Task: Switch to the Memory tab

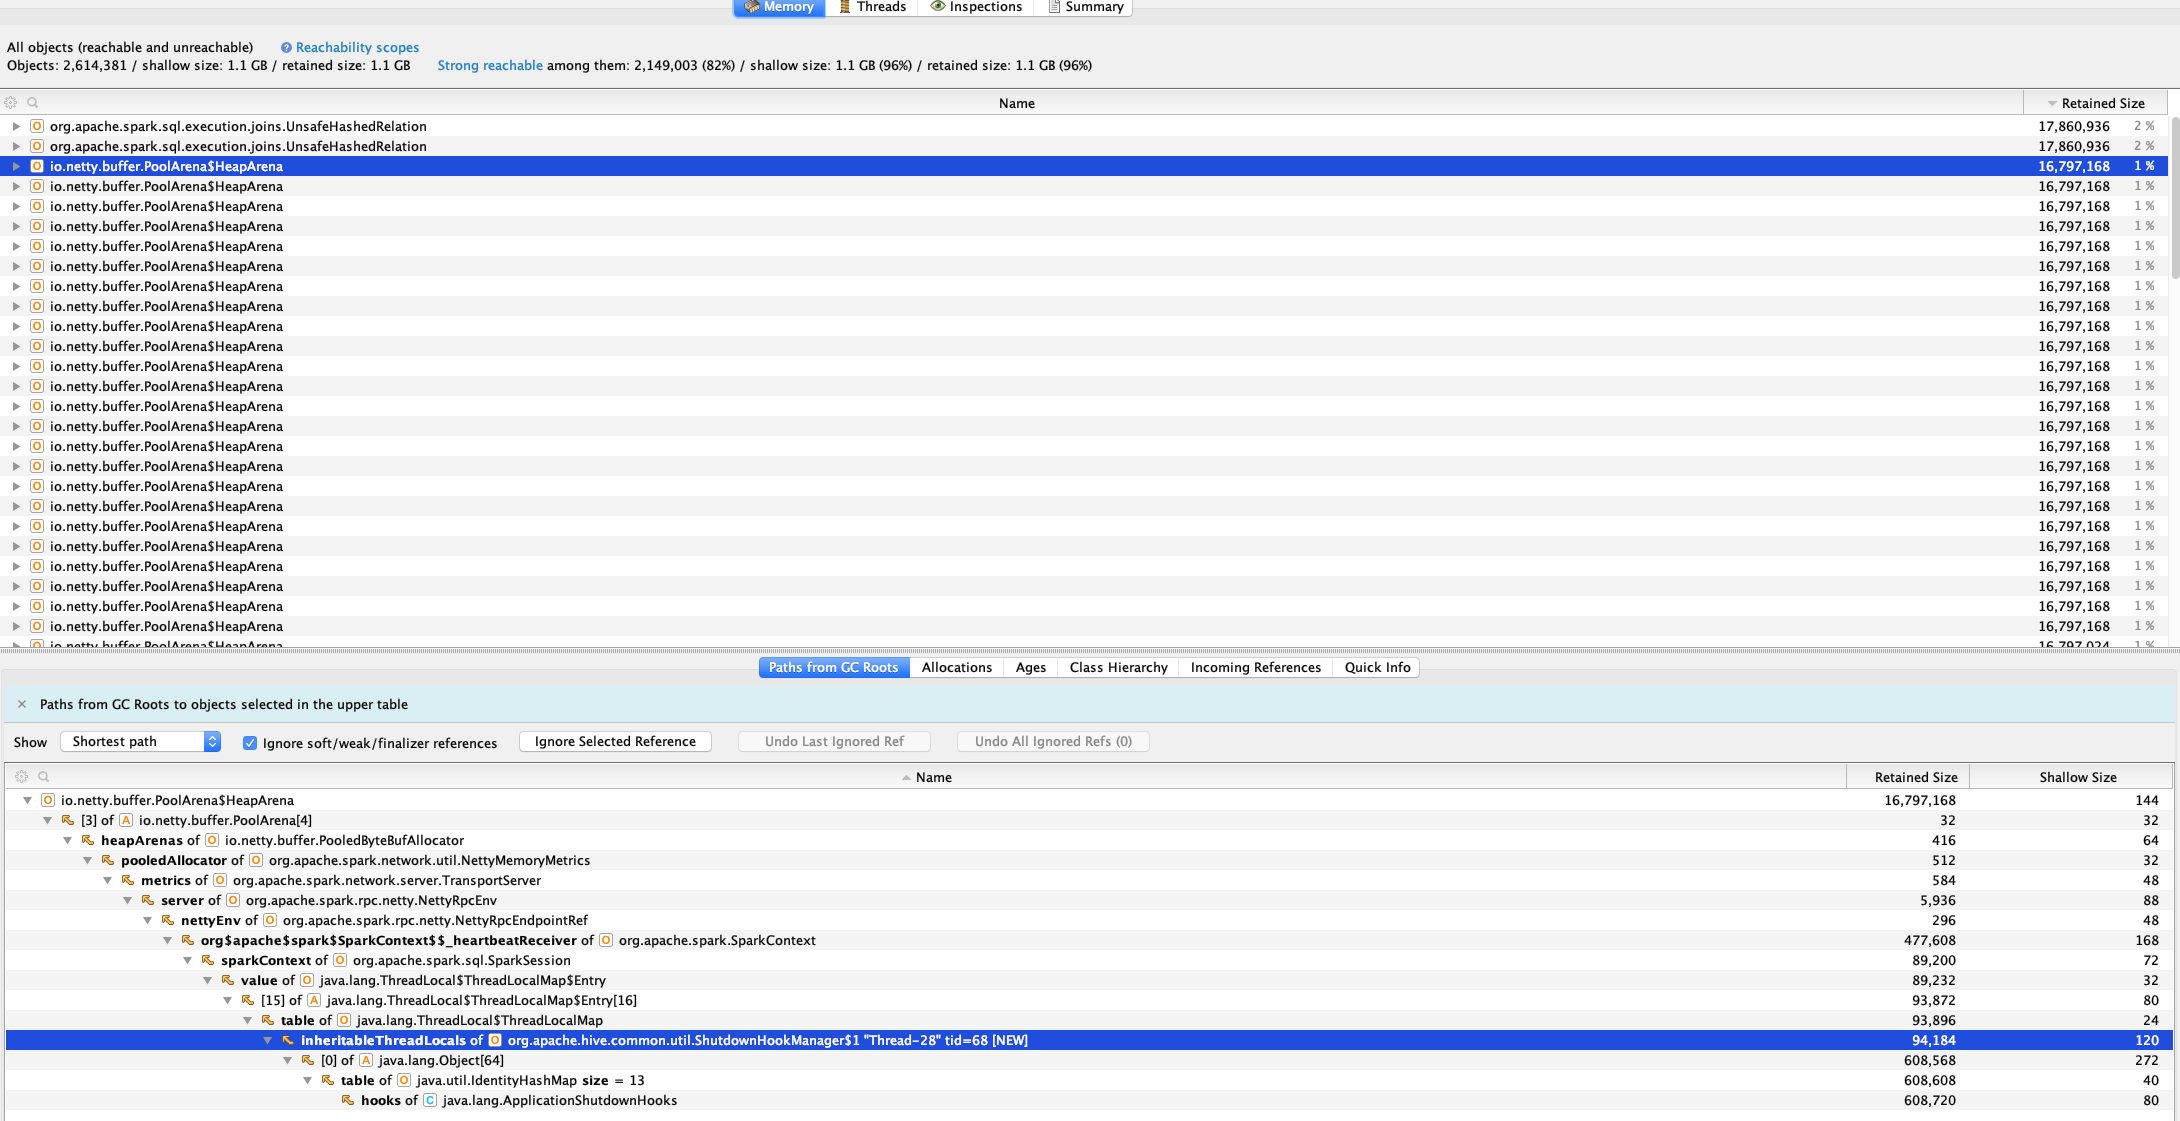Action: click(779, 7)
